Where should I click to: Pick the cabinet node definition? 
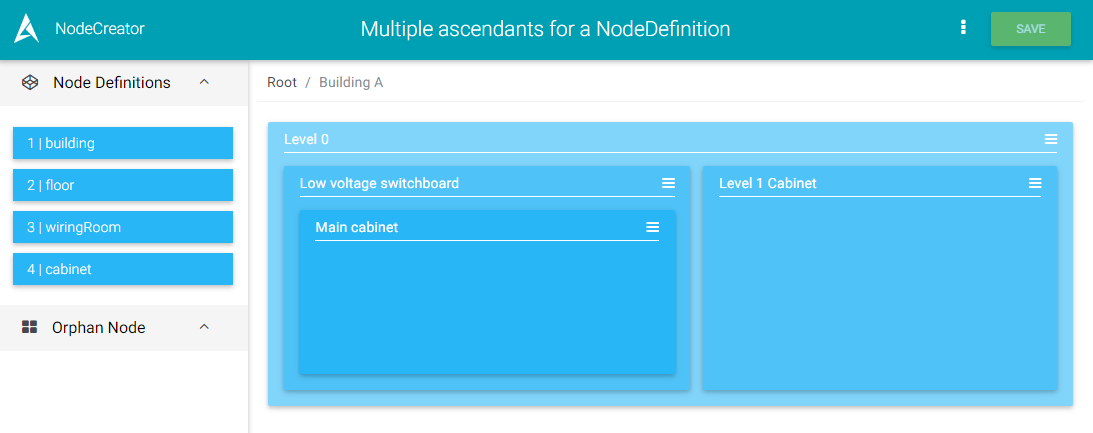click(122, 269)
